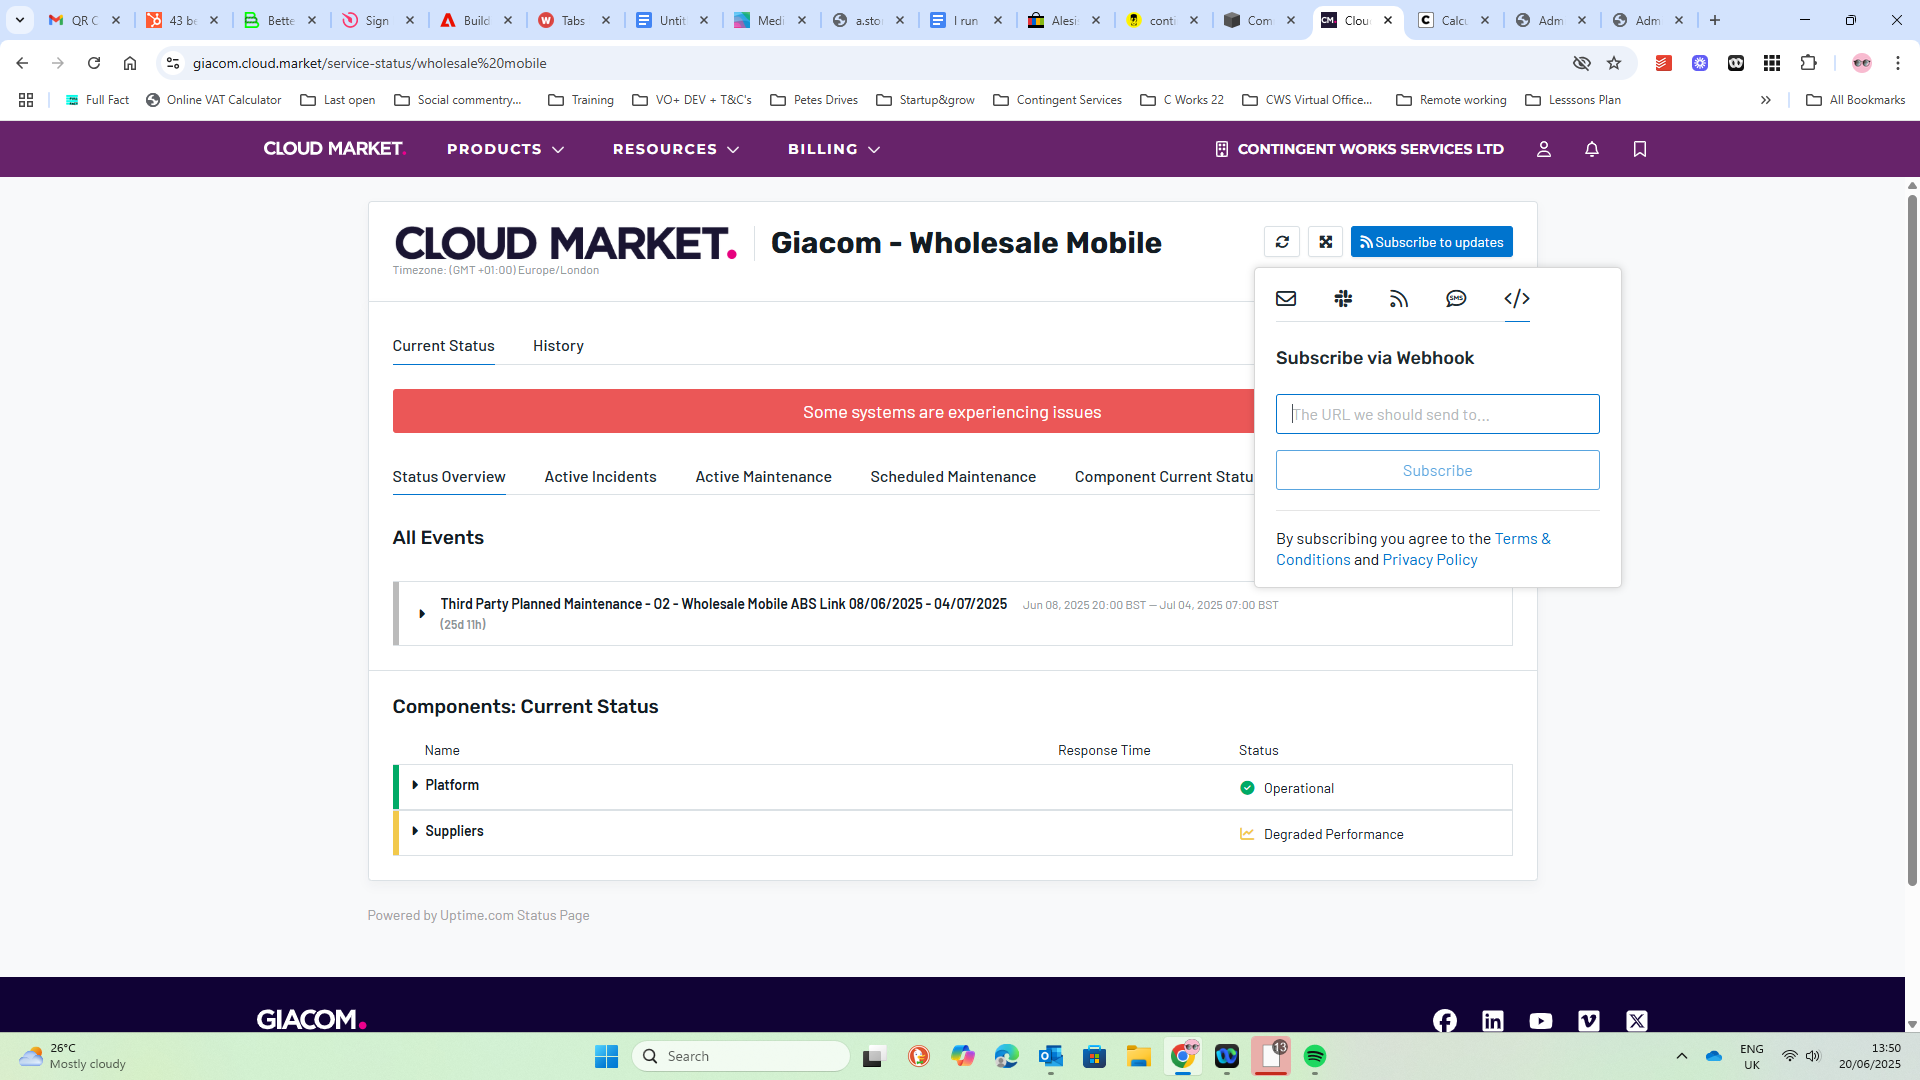The image size is (1920, 1080).
Task: Switch to Active Incidents tab
Action: (600, 477)
